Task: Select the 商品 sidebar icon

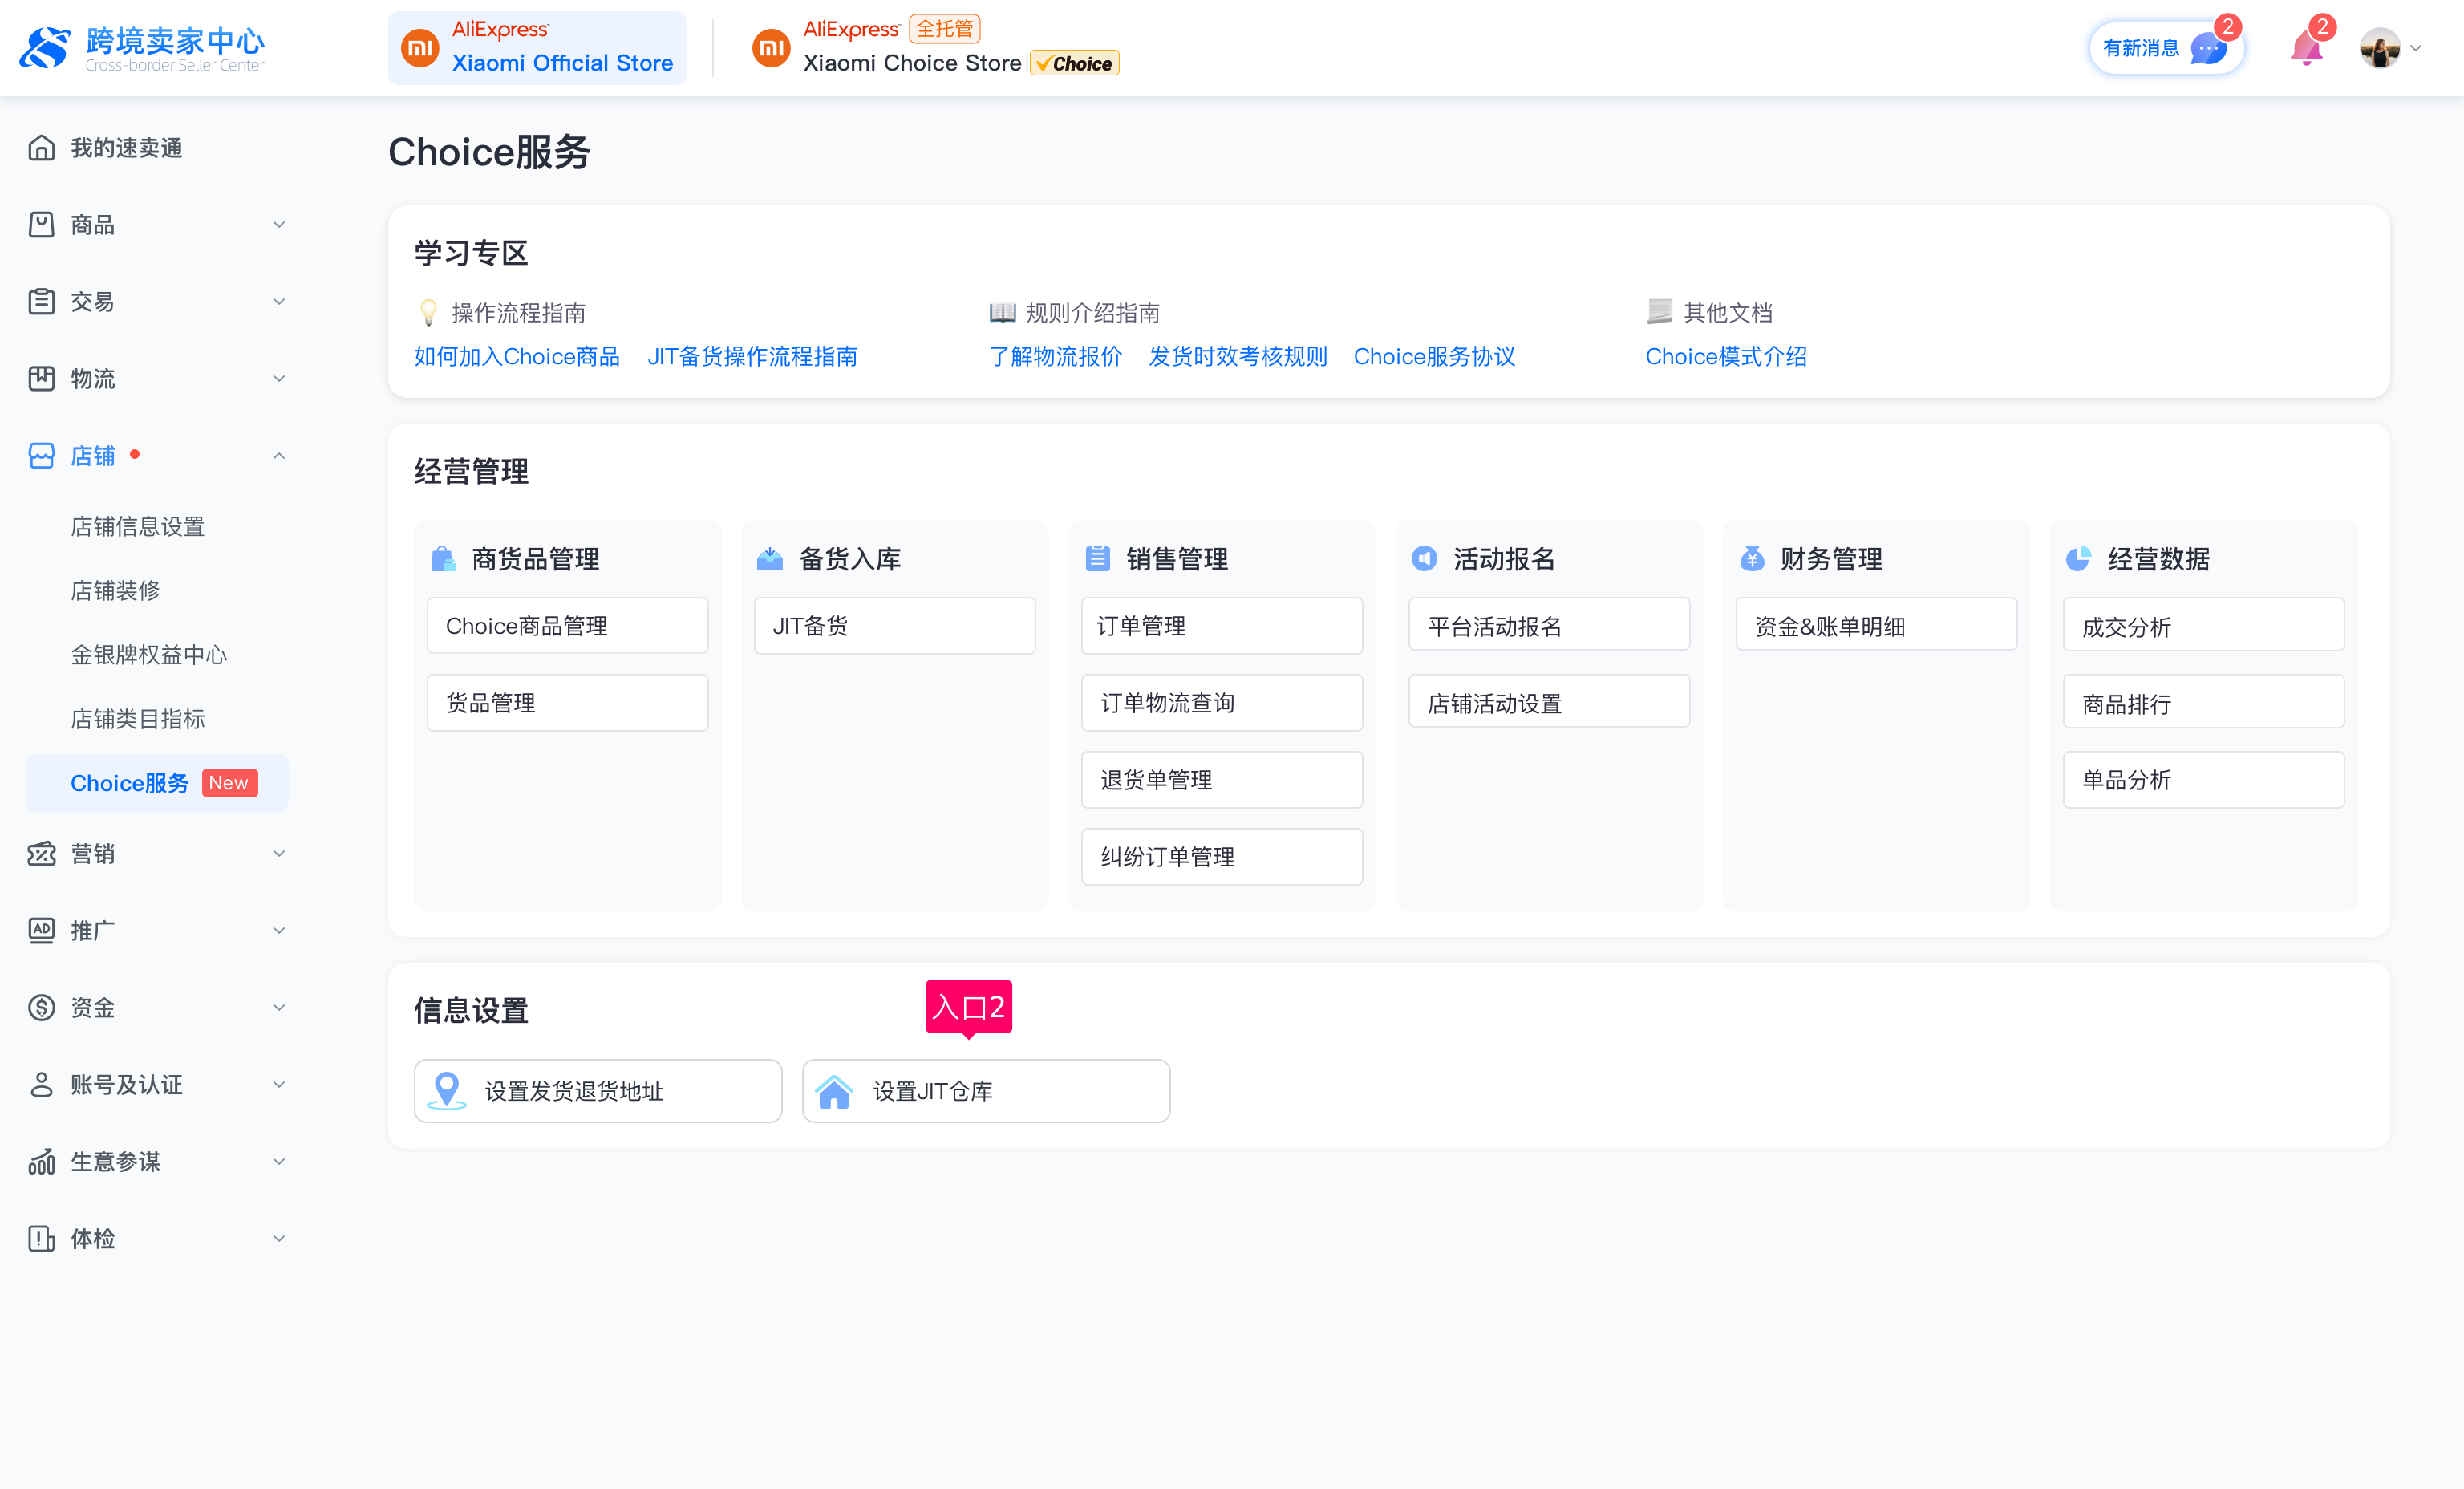Action: (42, 225)
